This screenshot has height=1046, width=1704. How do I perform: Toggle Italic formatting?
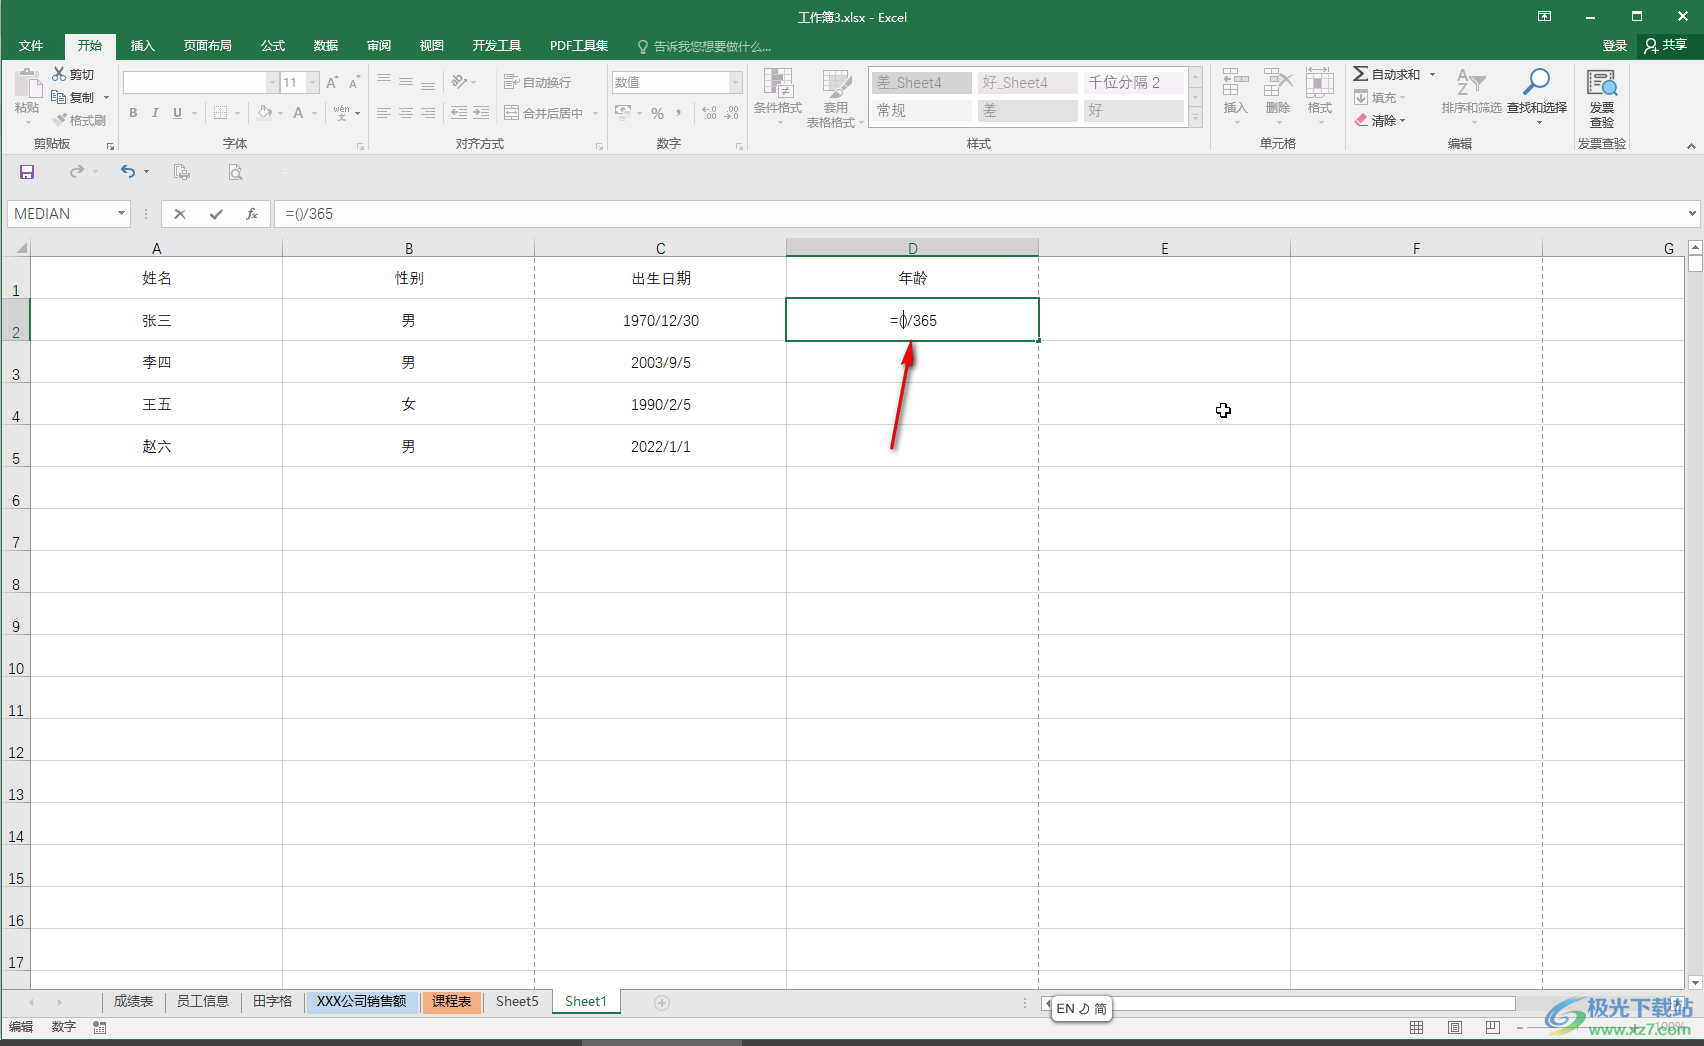coord(155,113)
